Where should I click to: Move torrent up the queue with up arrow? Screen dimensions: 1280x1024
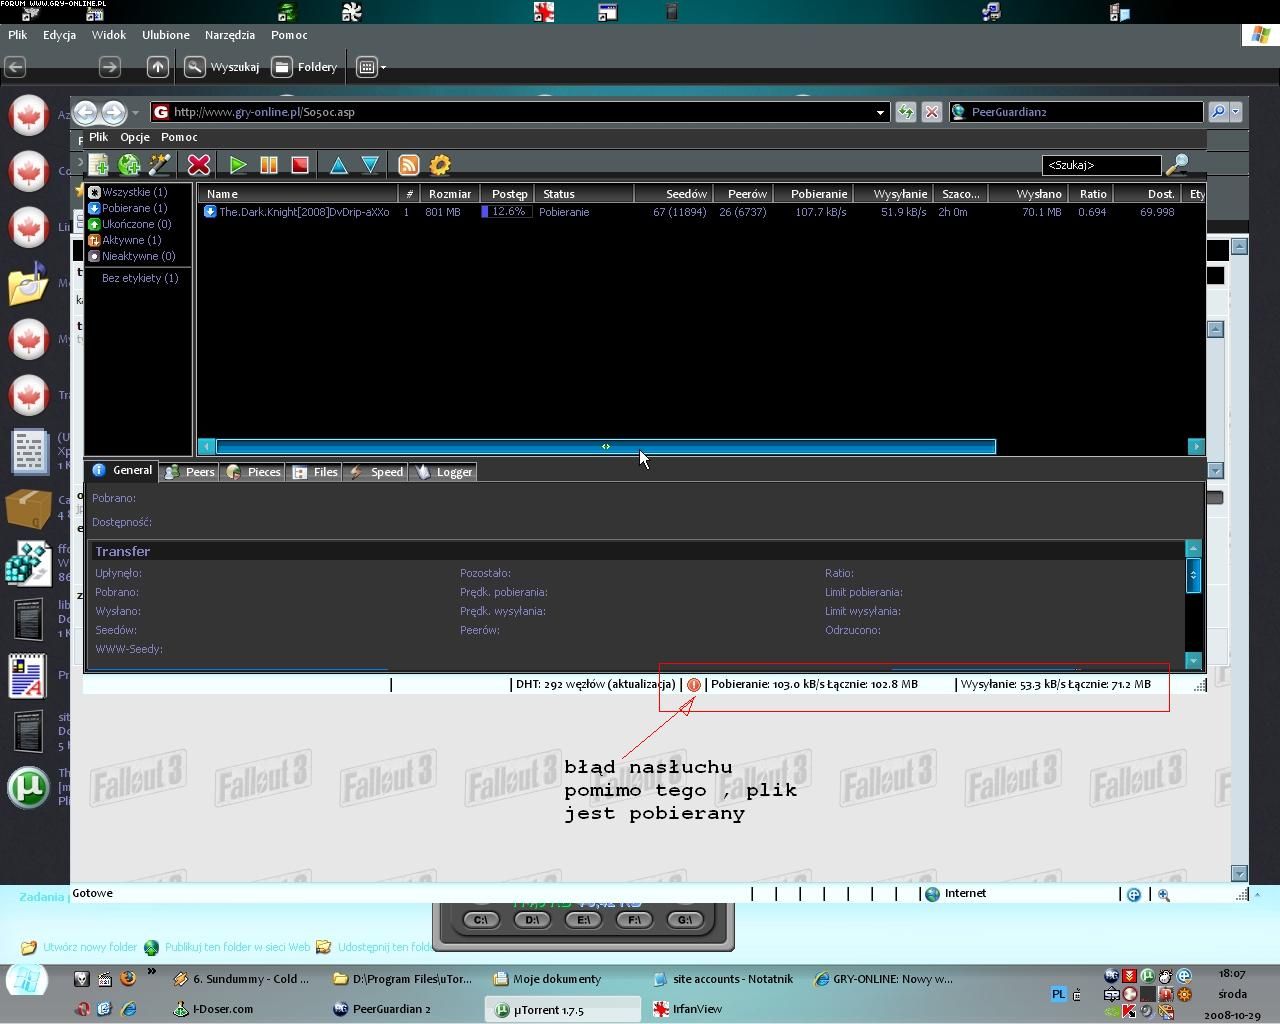(x=339, y=165)
